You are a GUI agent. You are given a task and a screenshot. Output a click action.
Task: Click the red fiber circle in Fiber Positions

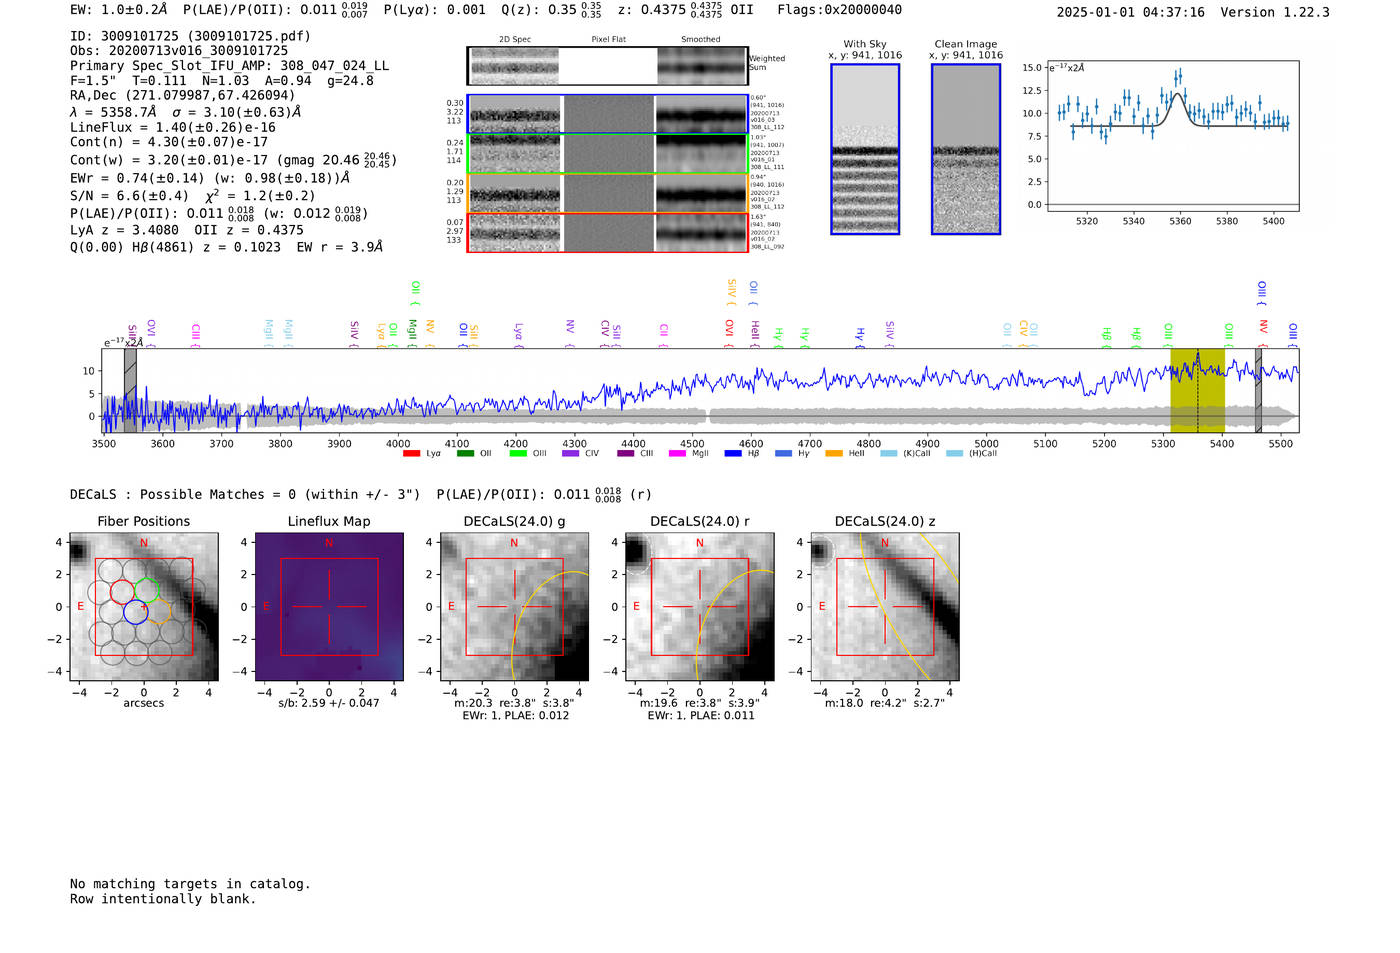[122, 591]
